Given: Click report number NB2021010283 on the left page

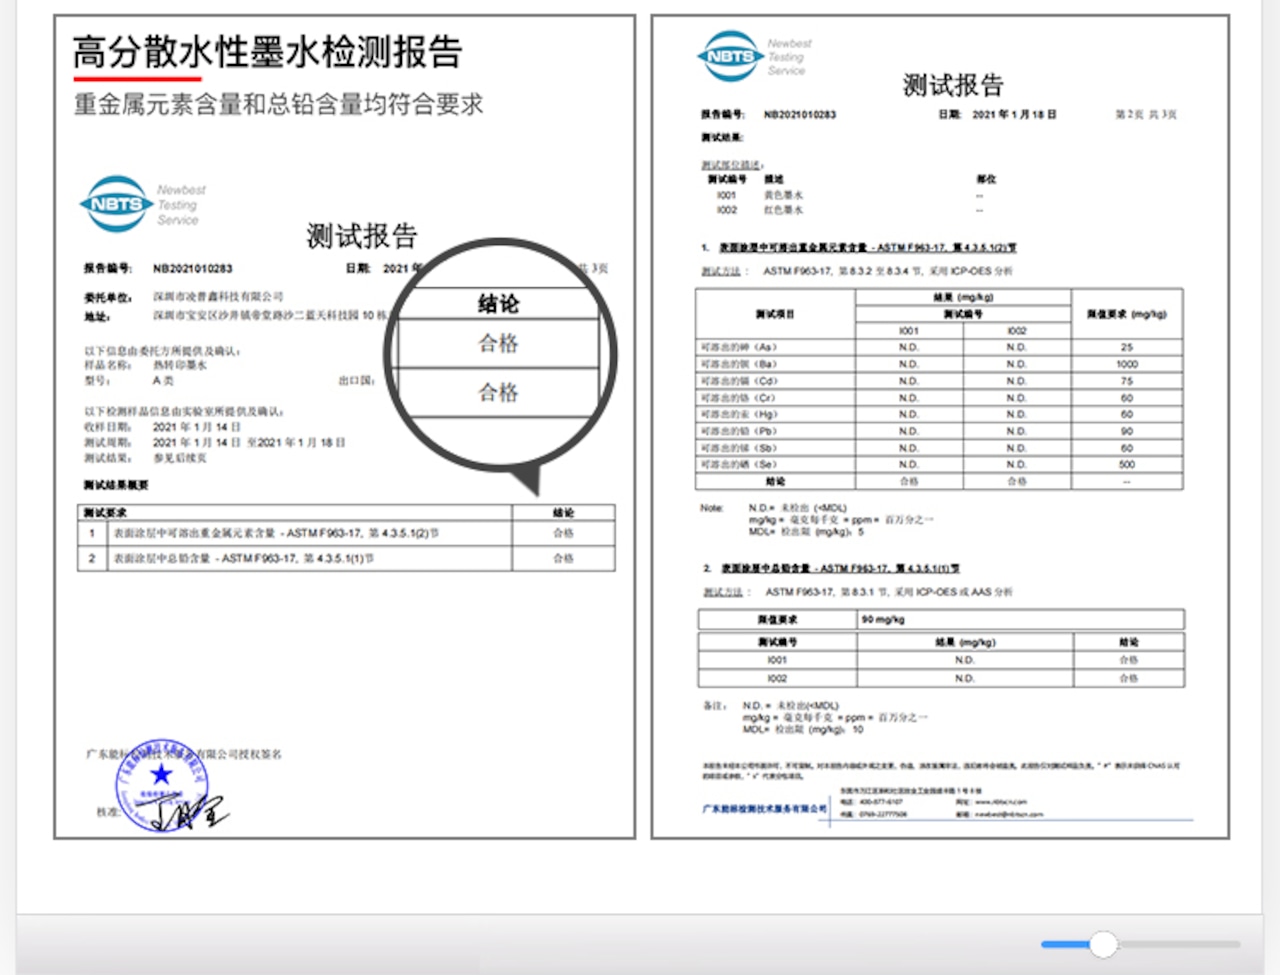Looking at the screenshot, I should [193, 268].
